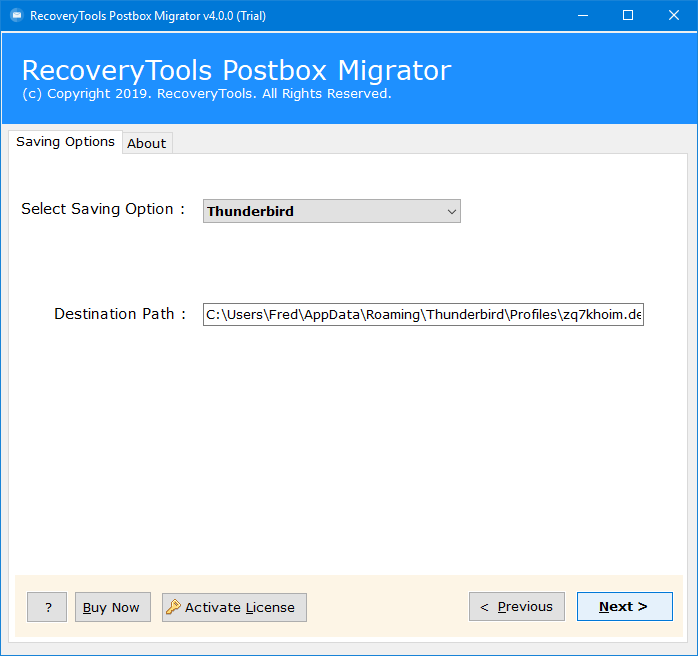Click the app icon in title bar
This screenshot has width=698, height=656.
[16, 16]
